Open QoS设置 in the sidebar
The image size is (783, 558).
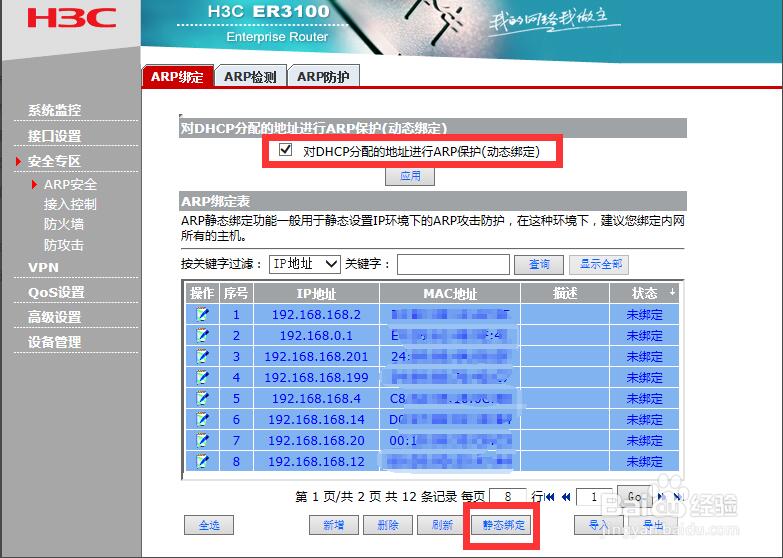56,292
